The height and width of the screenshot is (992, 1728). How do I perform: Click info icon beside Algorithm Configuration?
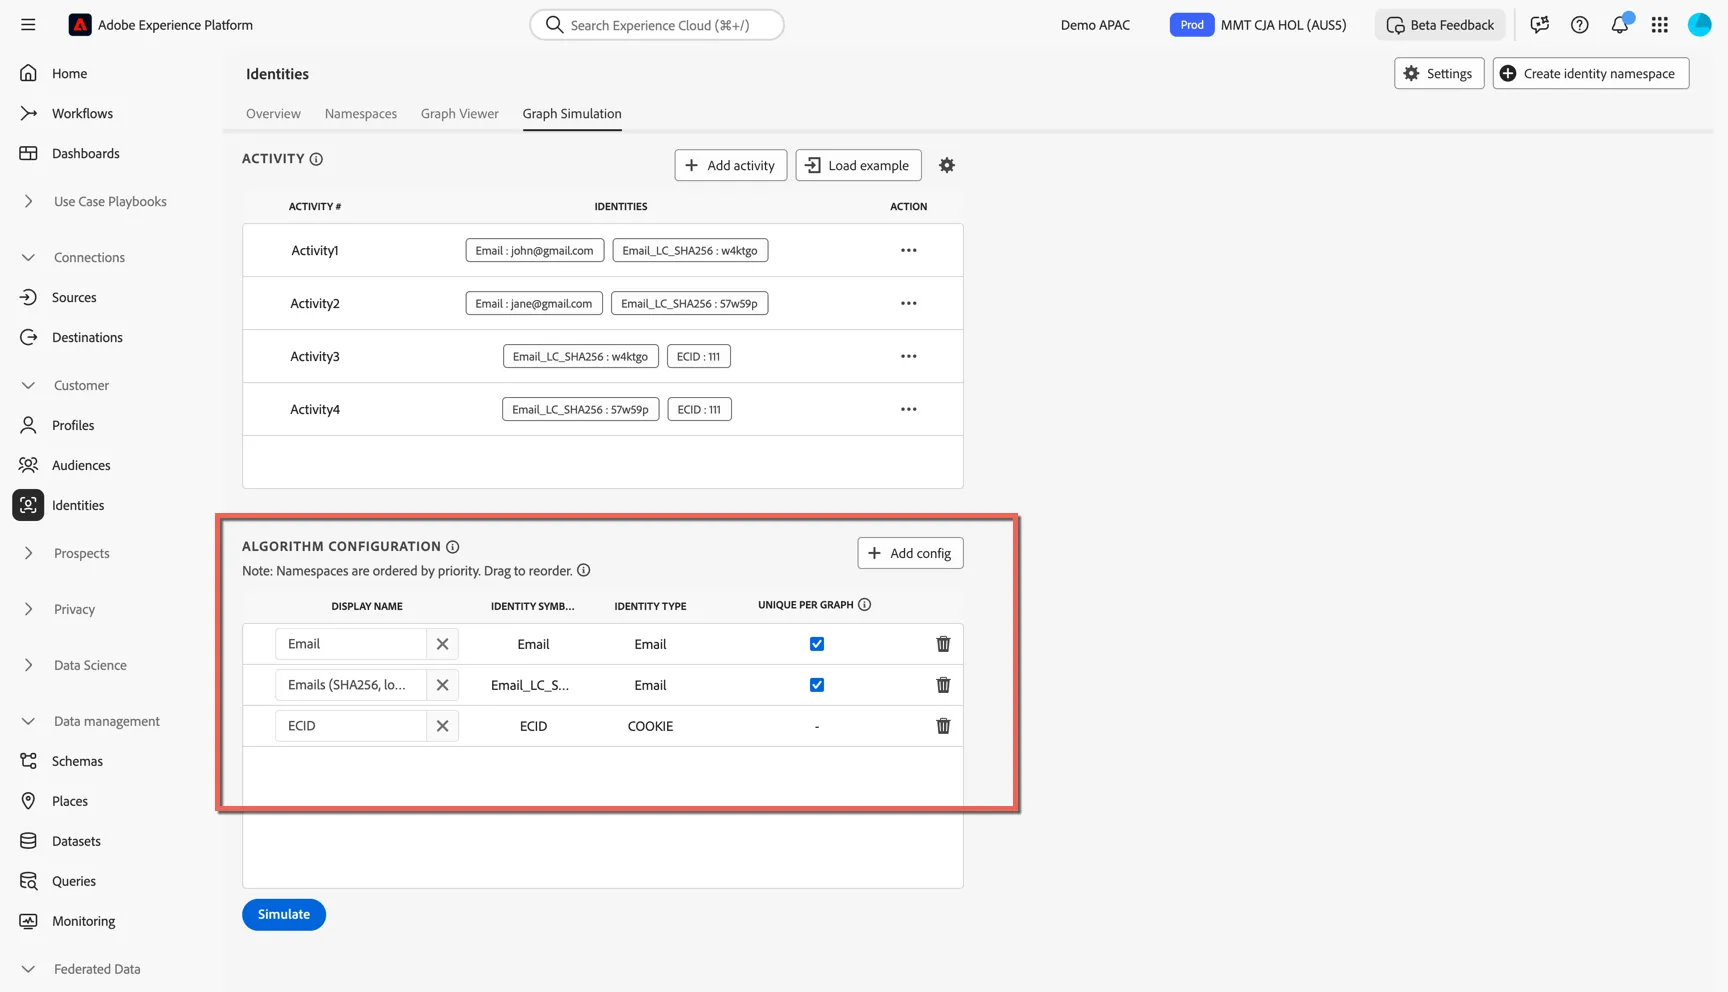pyautogui.click(x=453, y=547)
